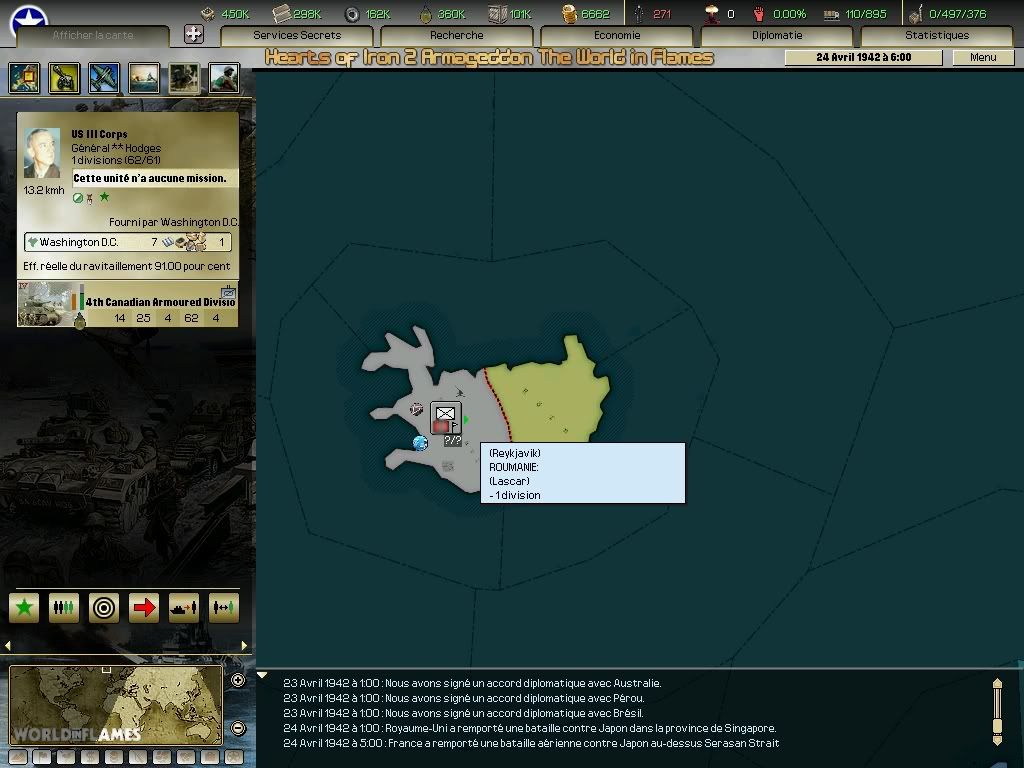Go to the Diplomatie tab
Image resolution: width=1024 pixels, height=768 pixels.
[x=776, y=35]
